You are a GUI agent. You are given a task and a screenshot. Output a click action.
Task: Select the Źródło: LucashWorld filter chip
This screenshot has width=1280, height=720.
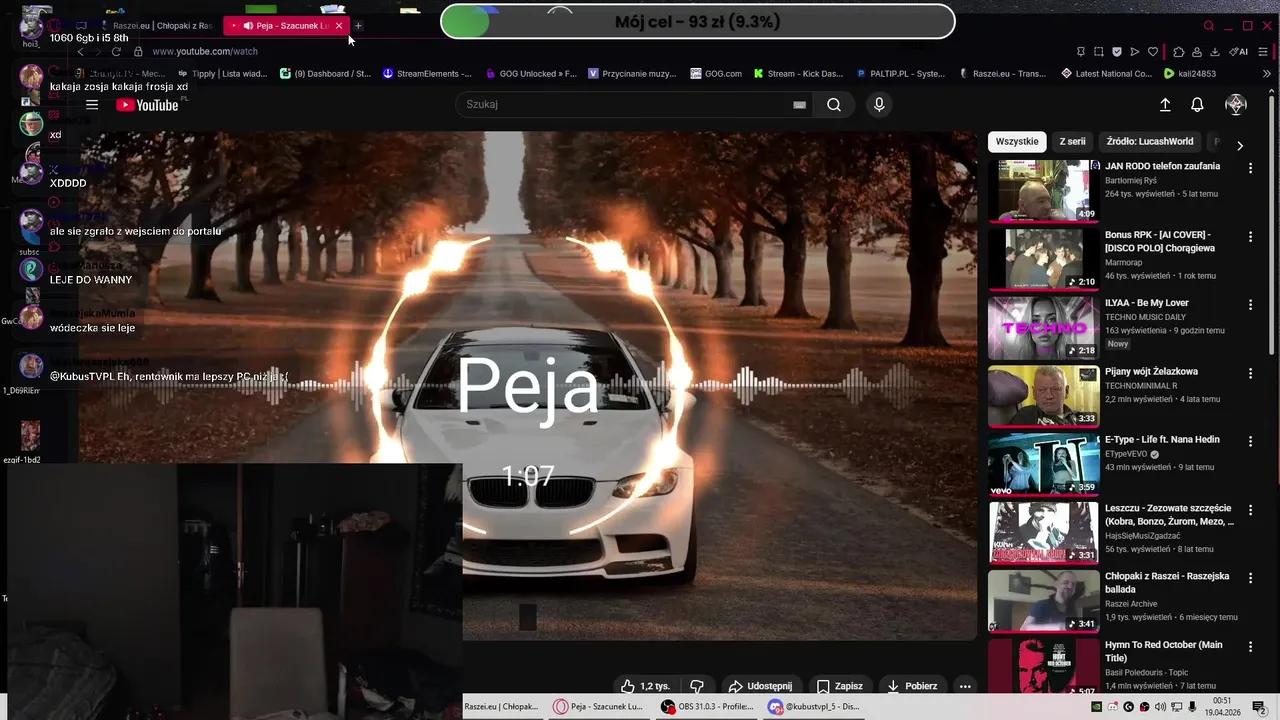(x=1150, y=142)
